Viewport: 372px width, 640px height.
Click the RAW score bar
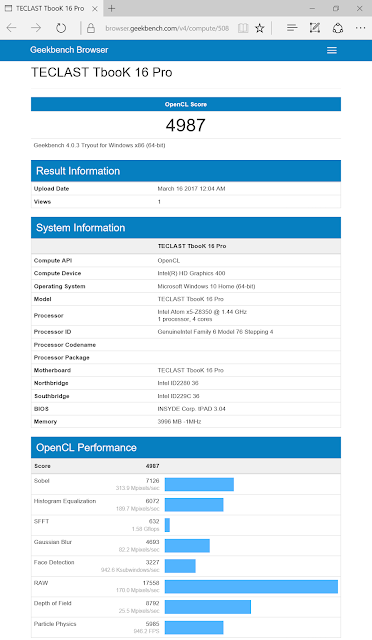(x=252, y=587)
